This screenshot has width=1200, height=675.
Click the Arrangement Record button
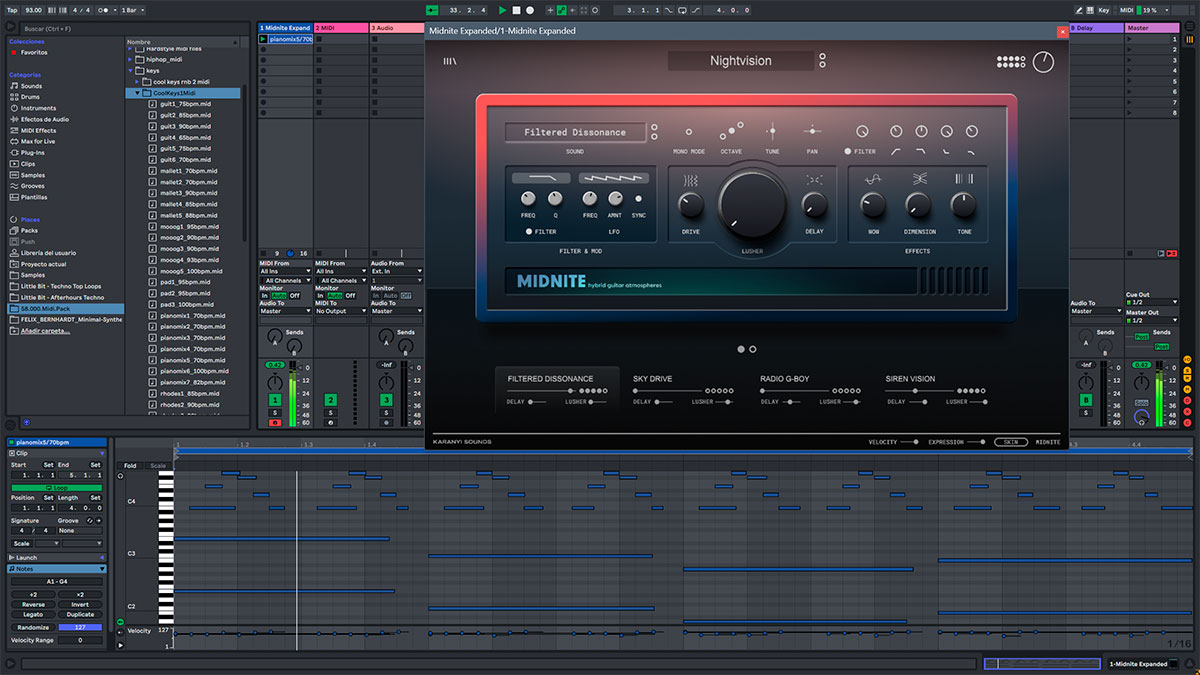(529, 10)
